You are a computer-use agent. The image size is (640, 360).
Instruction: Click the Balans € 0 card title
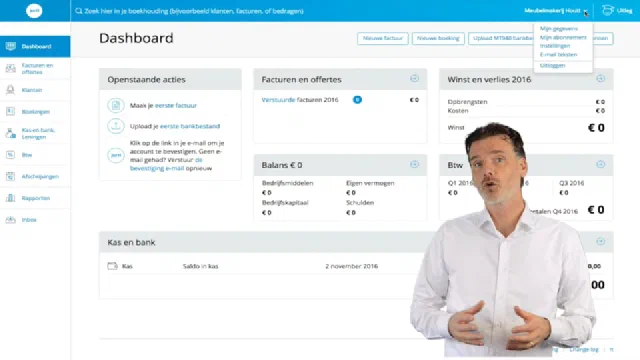point(282,165)
